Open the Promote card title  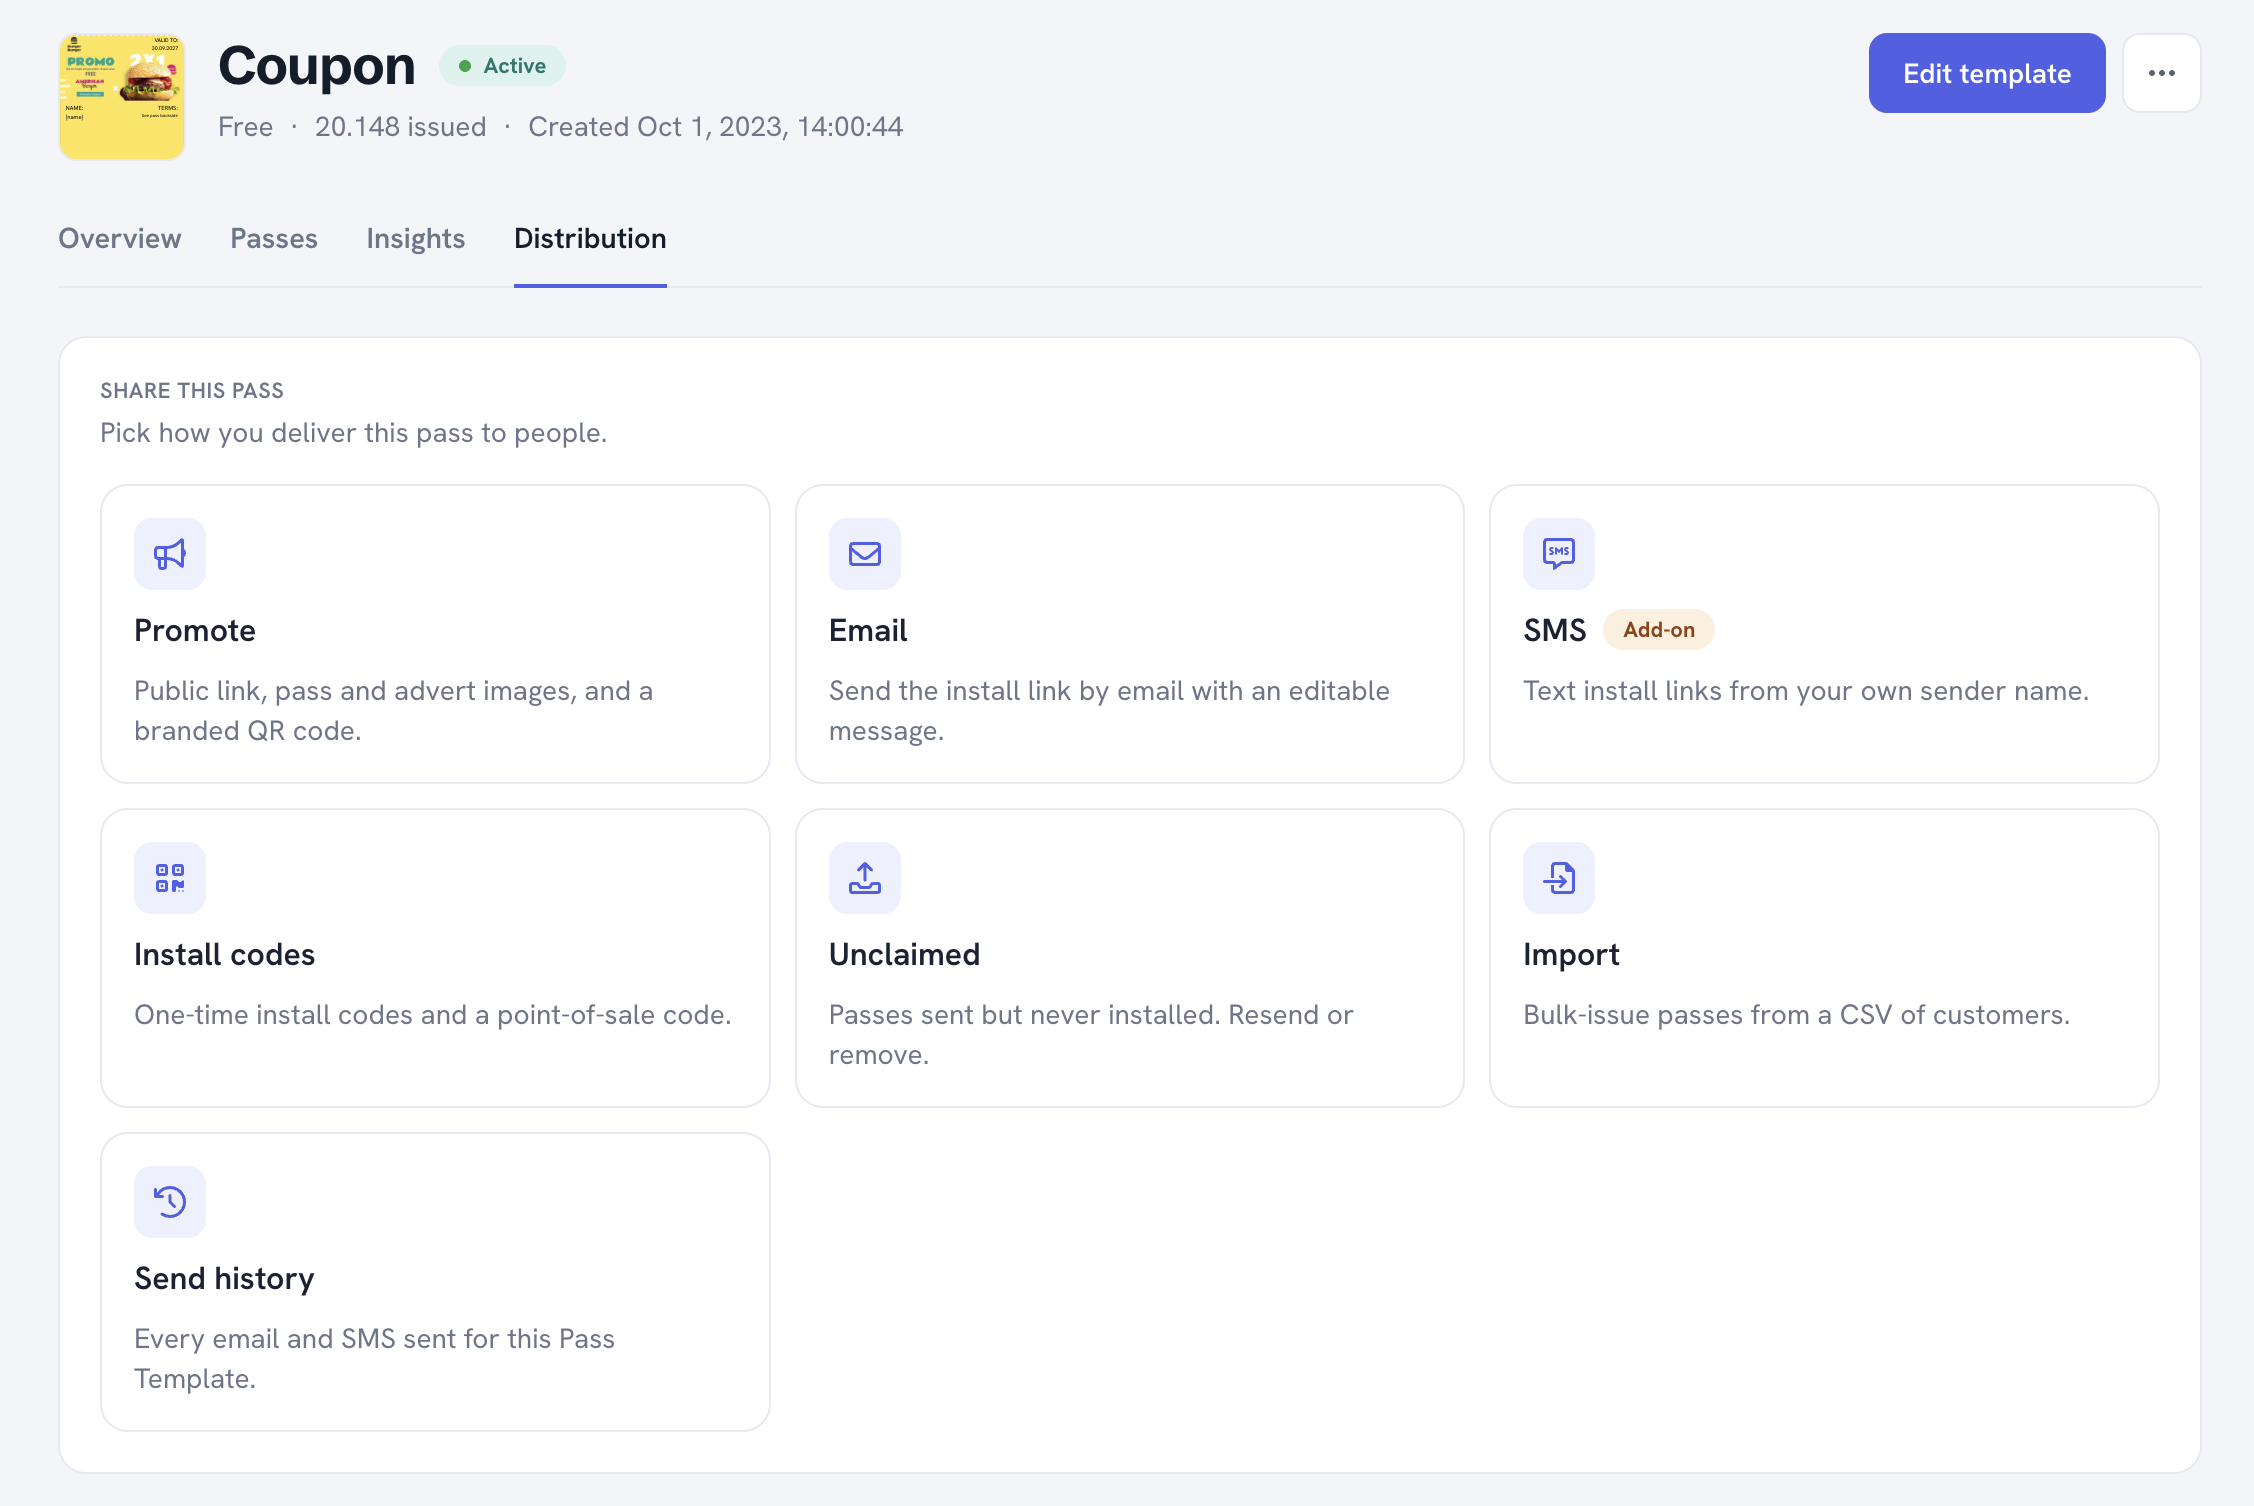[x=195, y=630]
